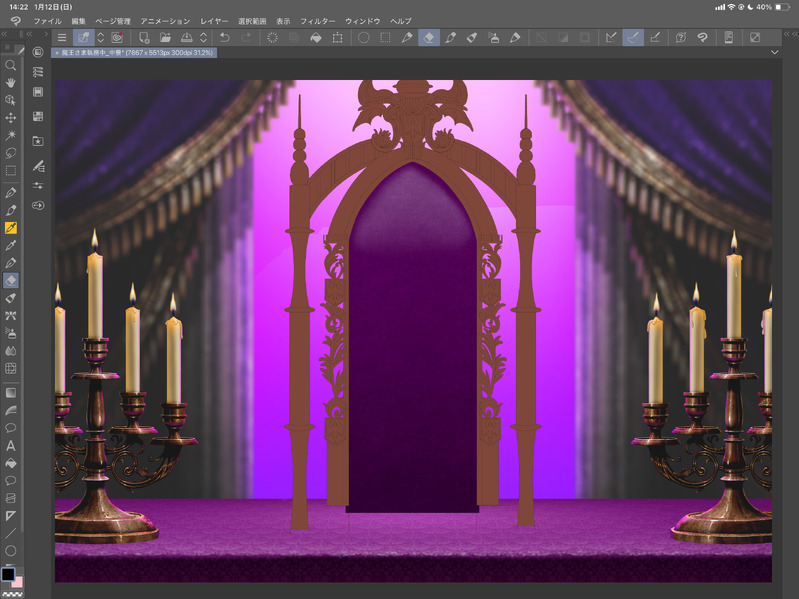This screenshot has height=599, width=799.
Task: Select the Hand move tool
Action: point(11,83)
